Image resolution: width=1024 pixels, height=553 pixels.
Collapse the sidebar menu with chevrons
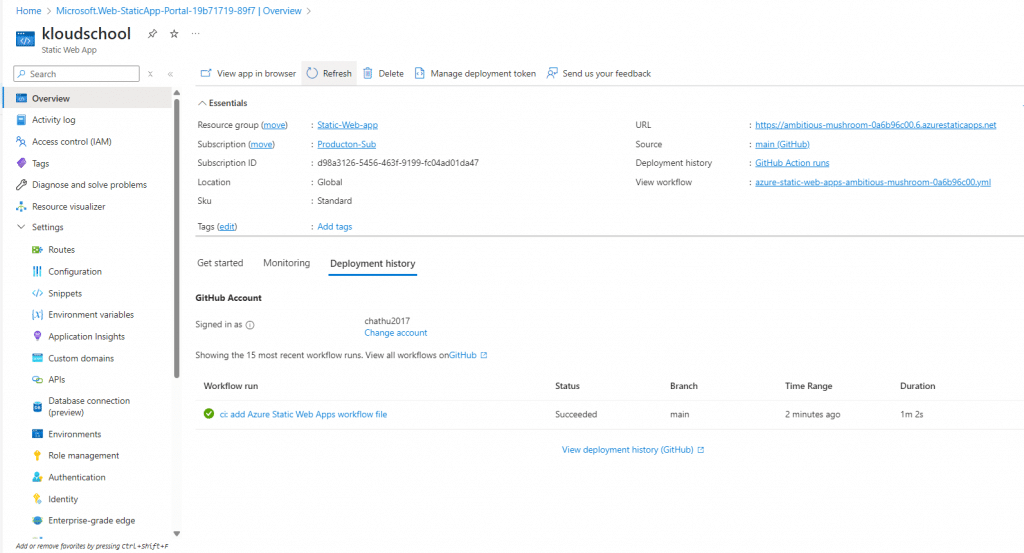pyautogui.click(x=170, y=74)
